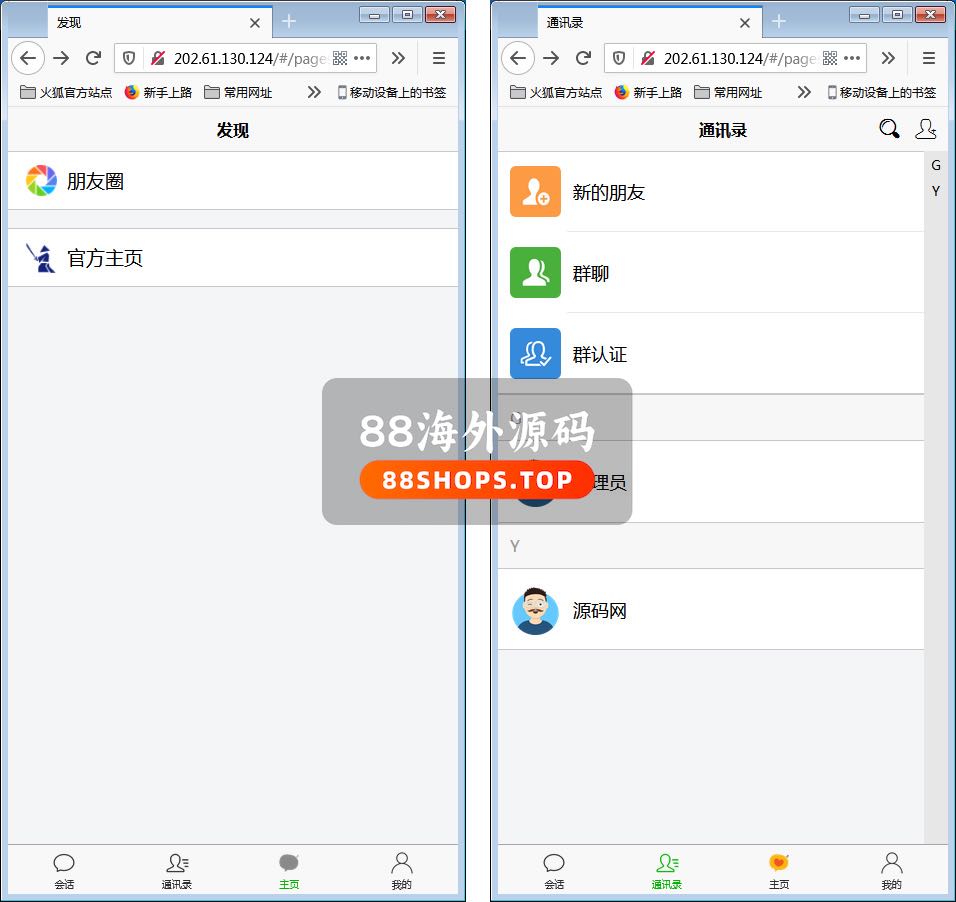Image resolution: width=956 pixels, height=902 pixels.
Task: Jump to letter G in the index sidebar
Action: (x=936, y=165)
